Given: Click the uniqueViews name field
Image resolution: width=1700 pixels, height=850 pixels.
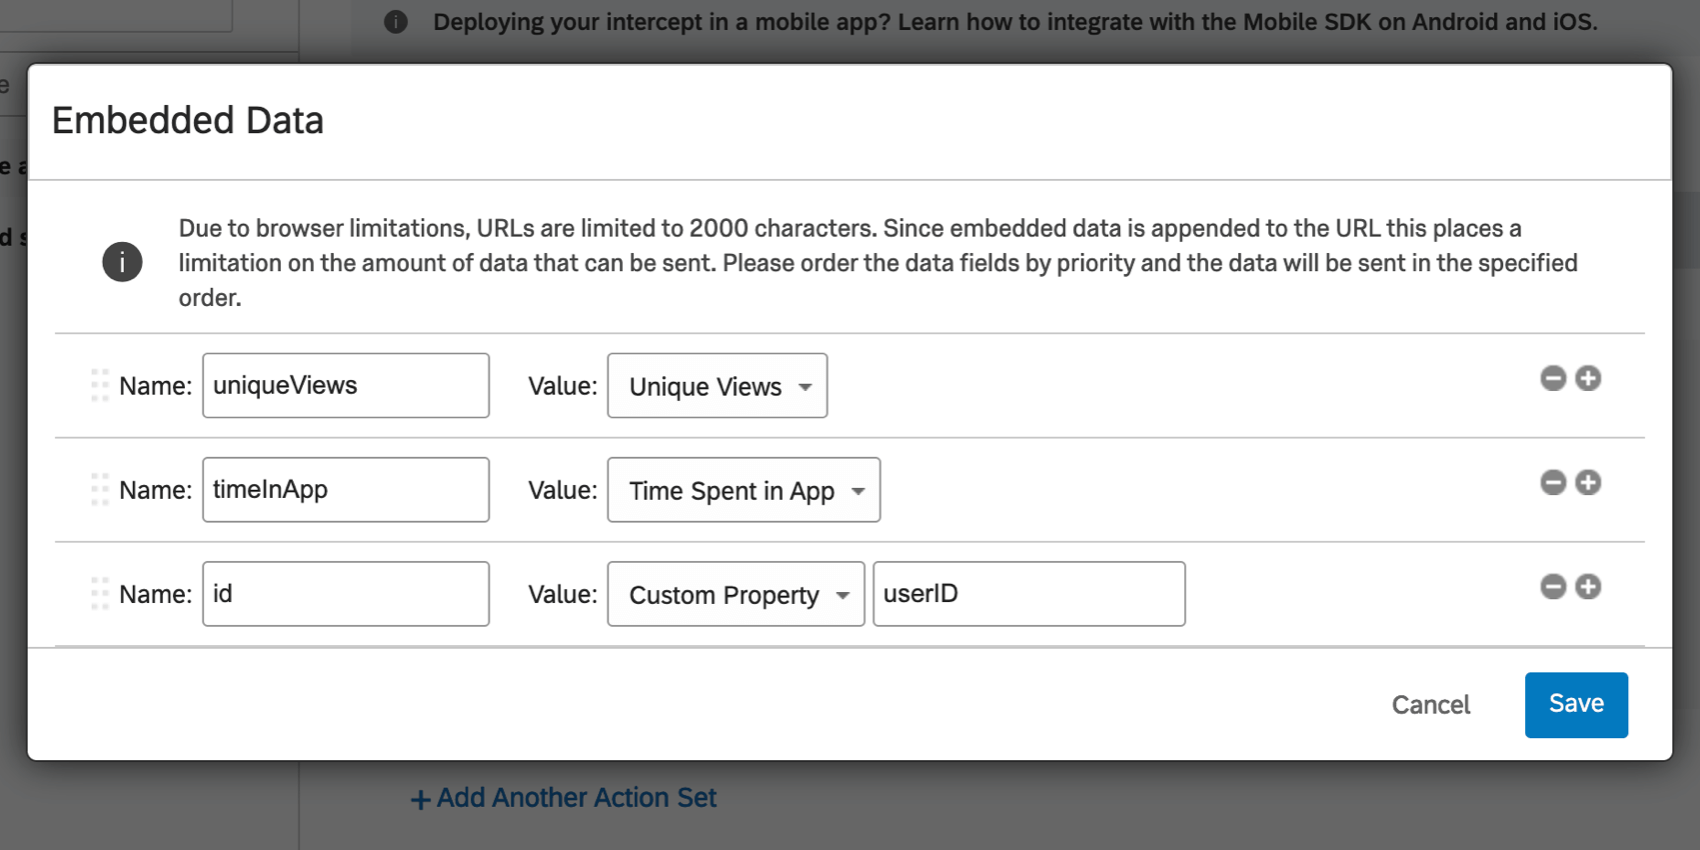Looking at the screenshot, I should point(345,385).
